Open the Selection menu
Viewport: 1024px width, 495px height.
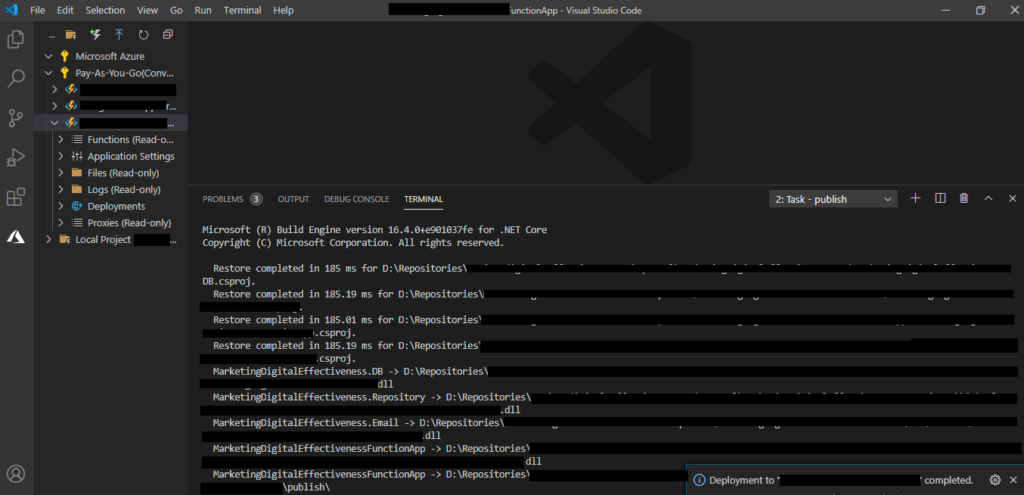[x=105, y=10]
